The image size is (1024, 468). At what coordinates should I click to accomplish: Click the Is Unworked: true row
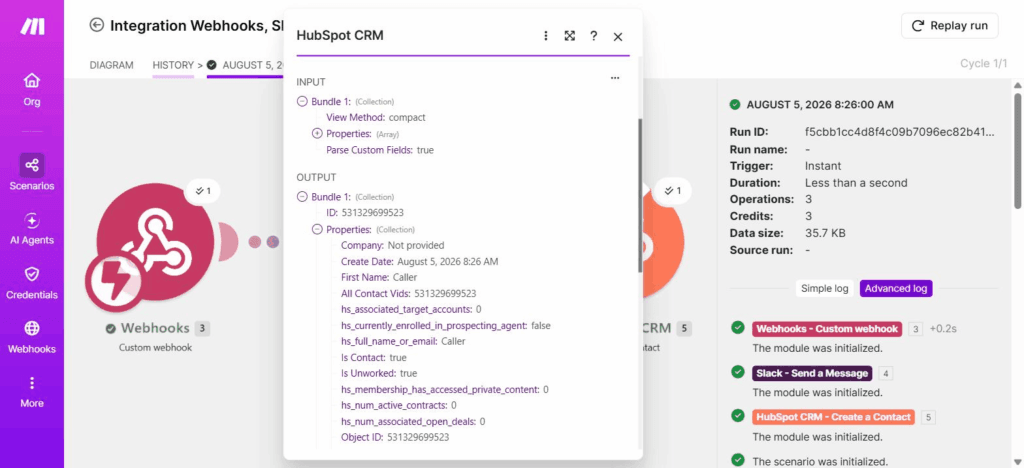click(379, 373)
